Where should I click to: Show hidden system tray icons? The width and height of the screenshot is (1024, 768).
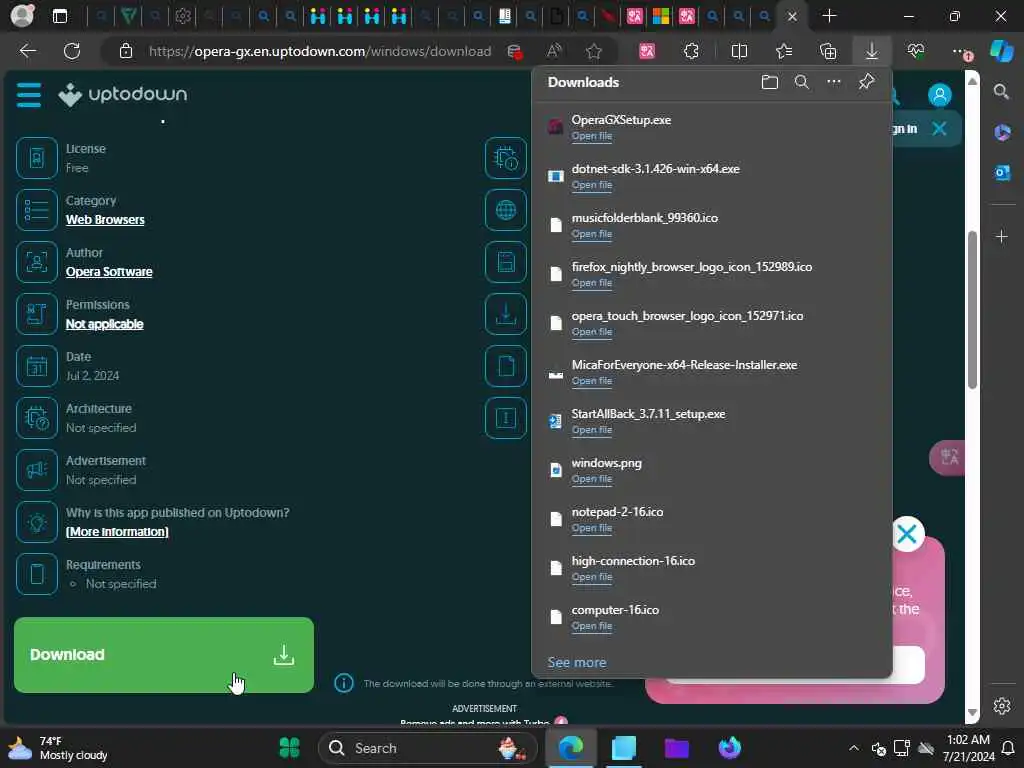coord(854,748)
